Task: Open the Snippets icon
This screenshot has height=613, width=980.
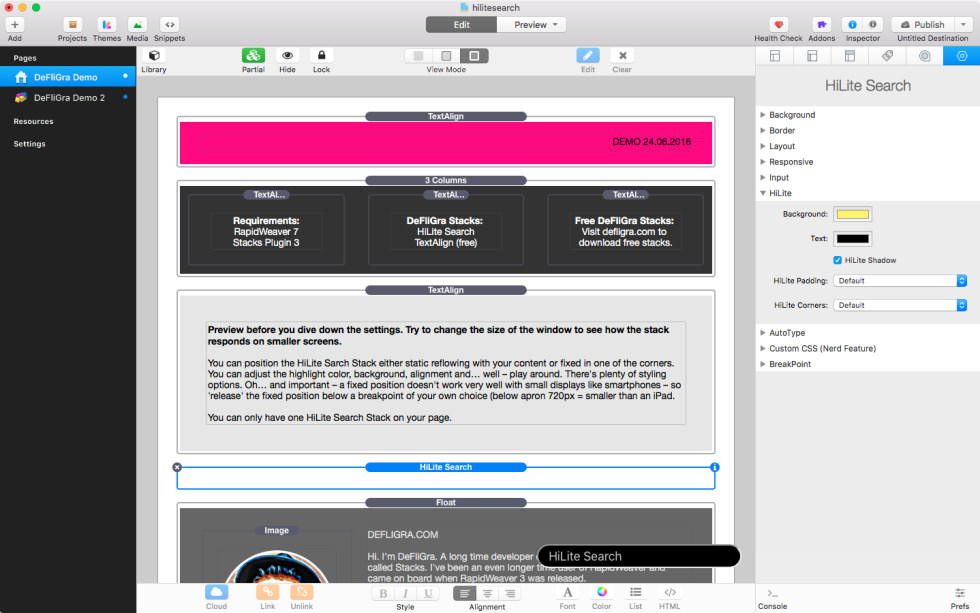Action: [x=169, y=24]
